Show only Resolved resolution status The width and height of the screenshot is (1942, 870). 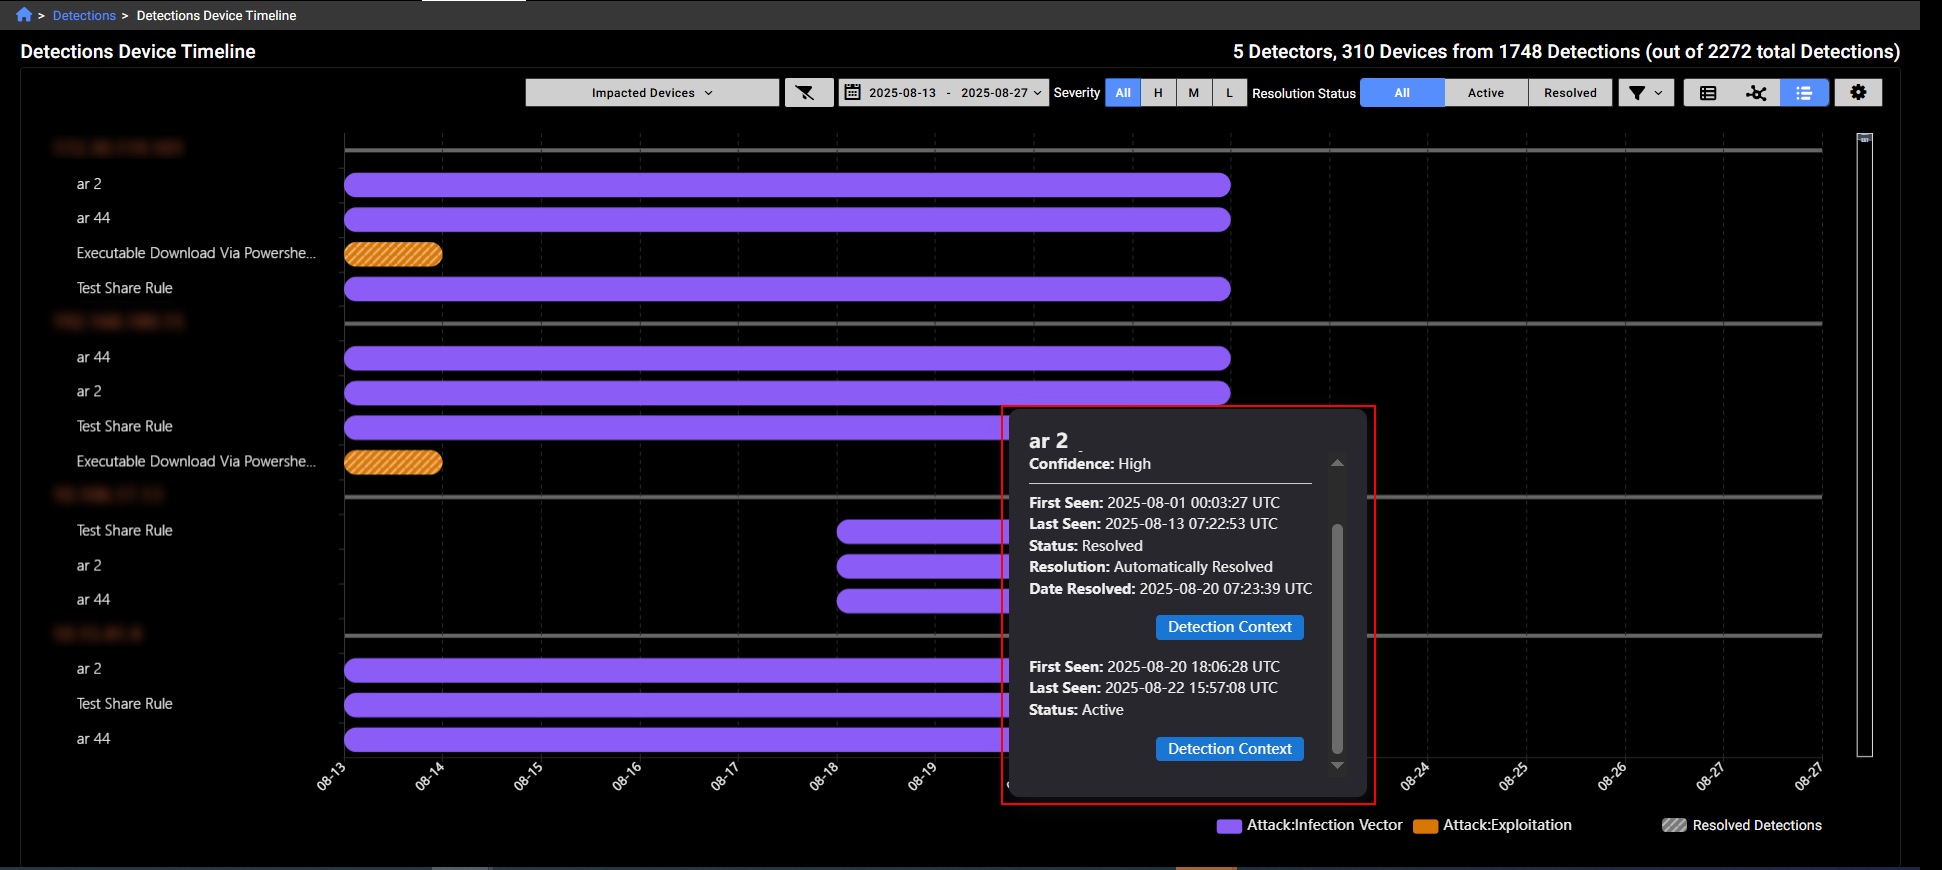tap(1570, 93)
